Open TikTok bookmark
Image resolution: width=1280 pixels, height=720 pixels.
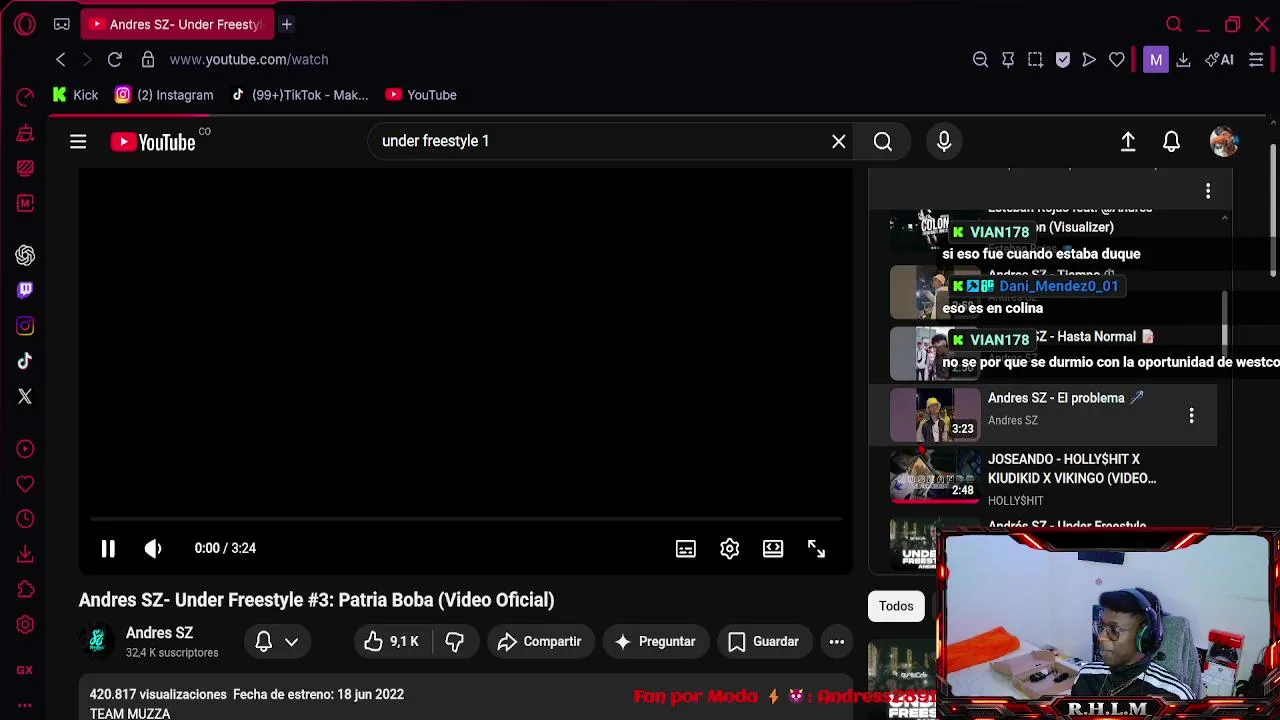pyautogui.click(x=299, y=95)
